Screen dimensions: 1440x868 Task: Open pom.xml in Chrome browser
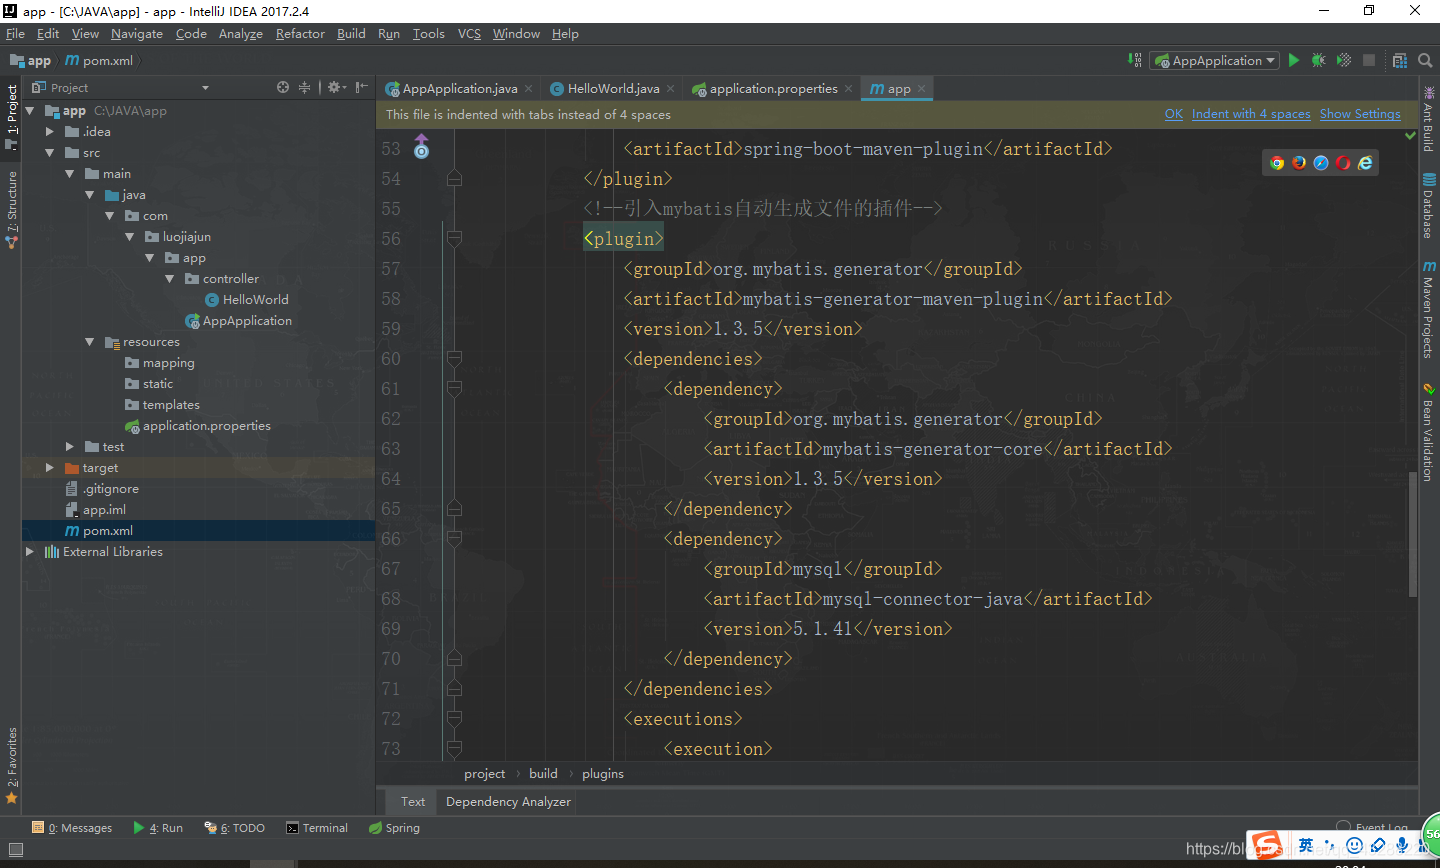coord(1277,162)
